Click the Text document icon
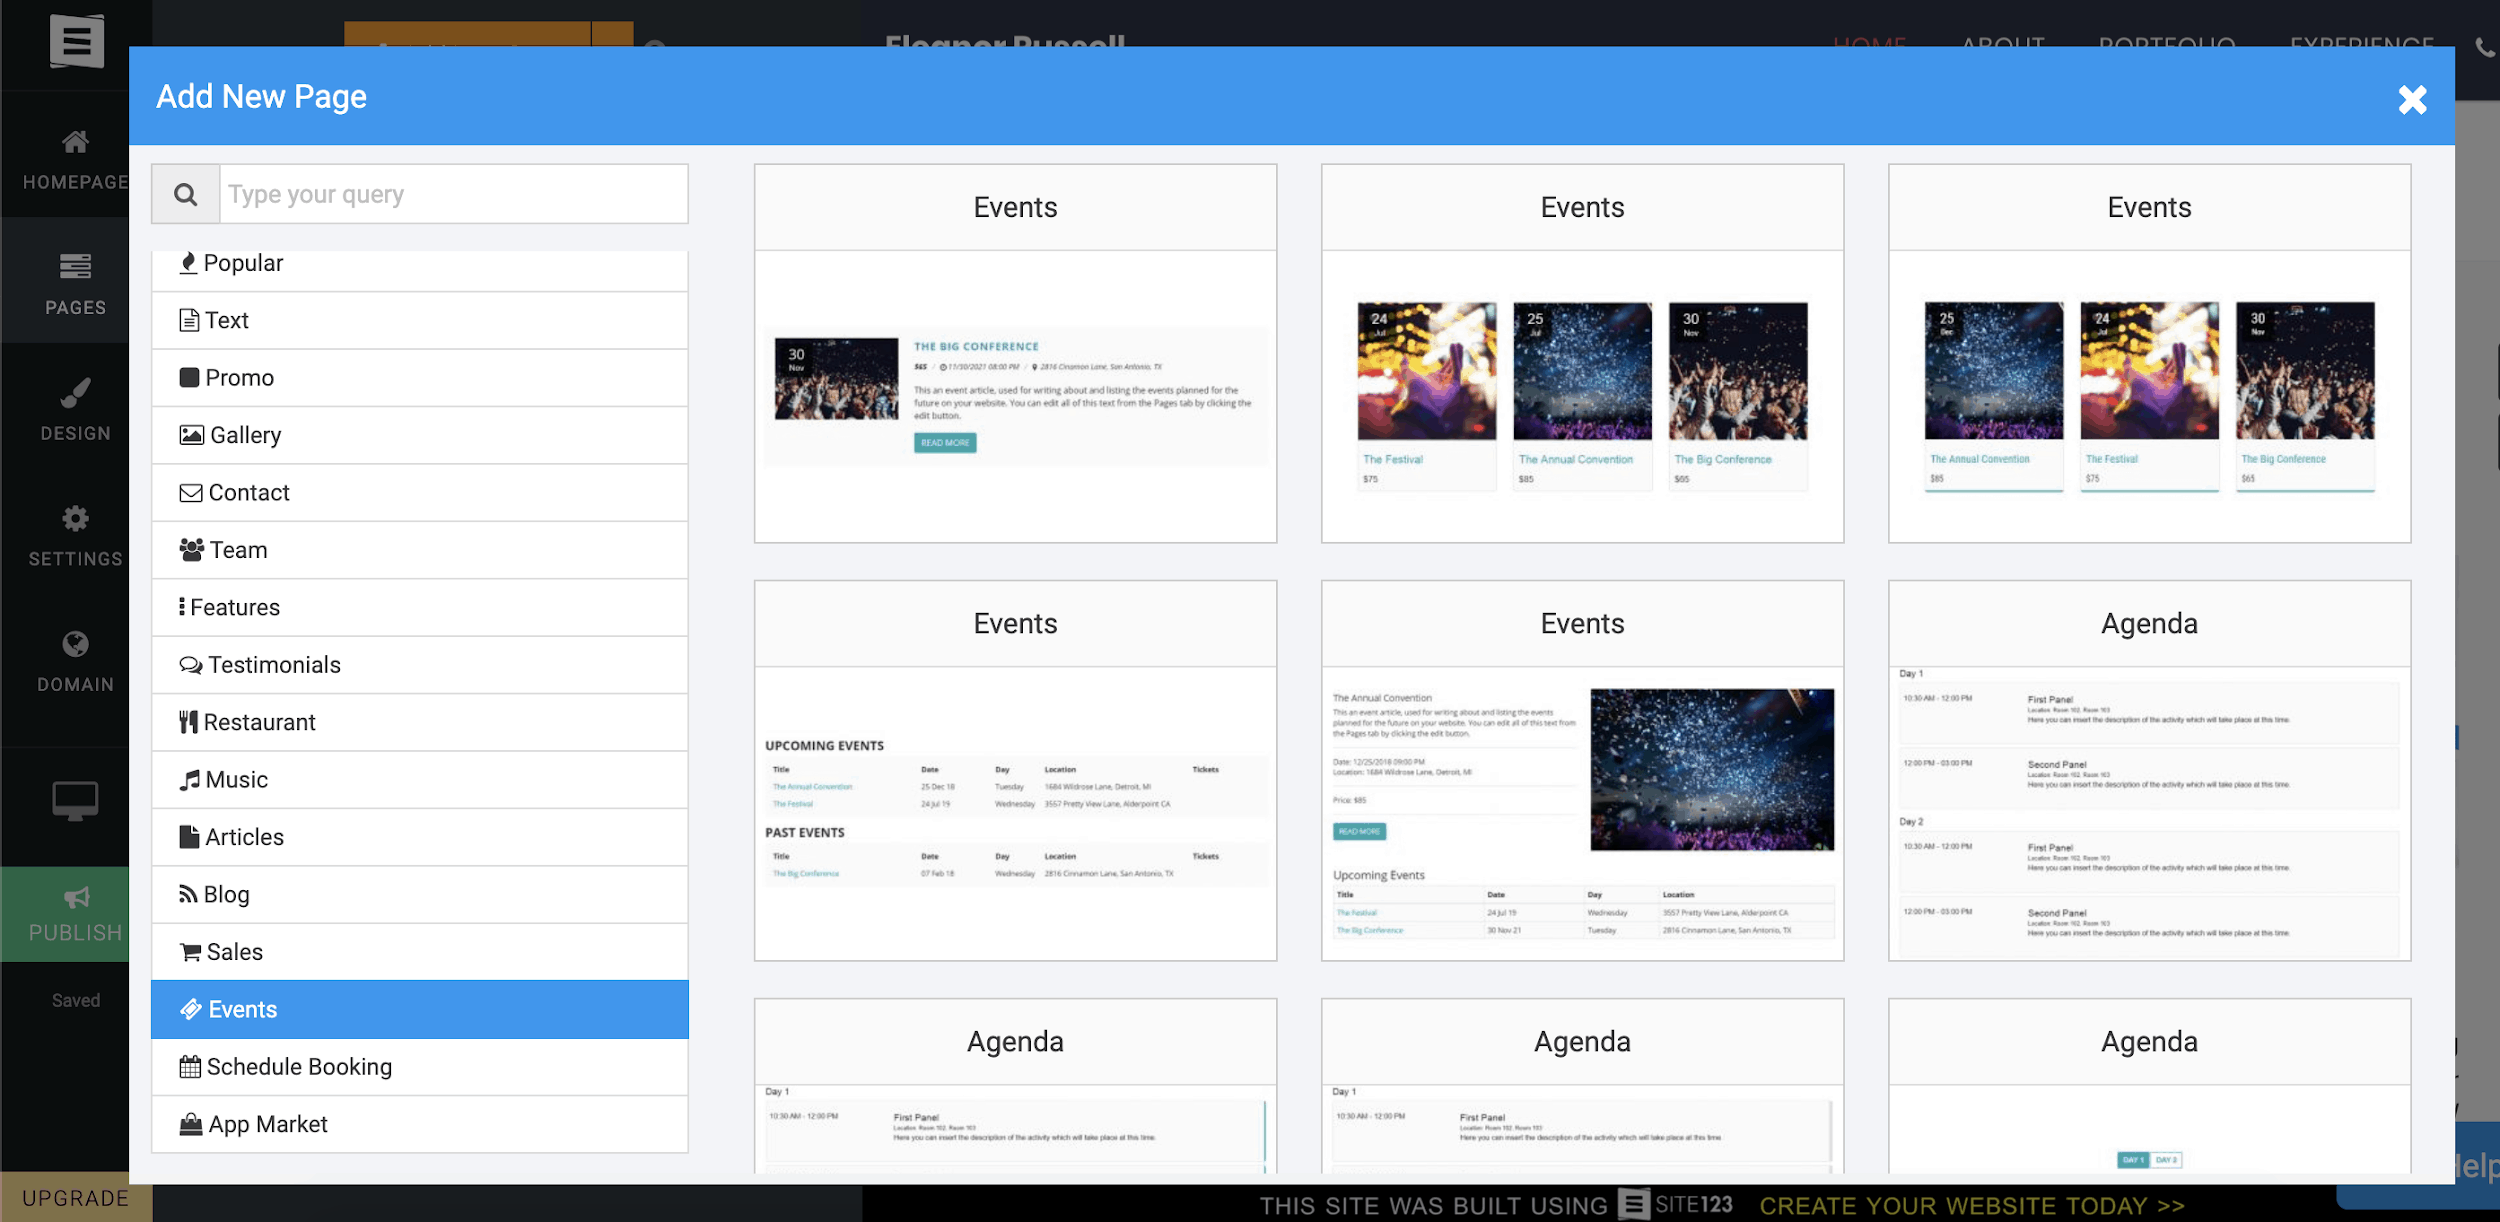This screenshot has height=1222, width=2500. point(189,320)
